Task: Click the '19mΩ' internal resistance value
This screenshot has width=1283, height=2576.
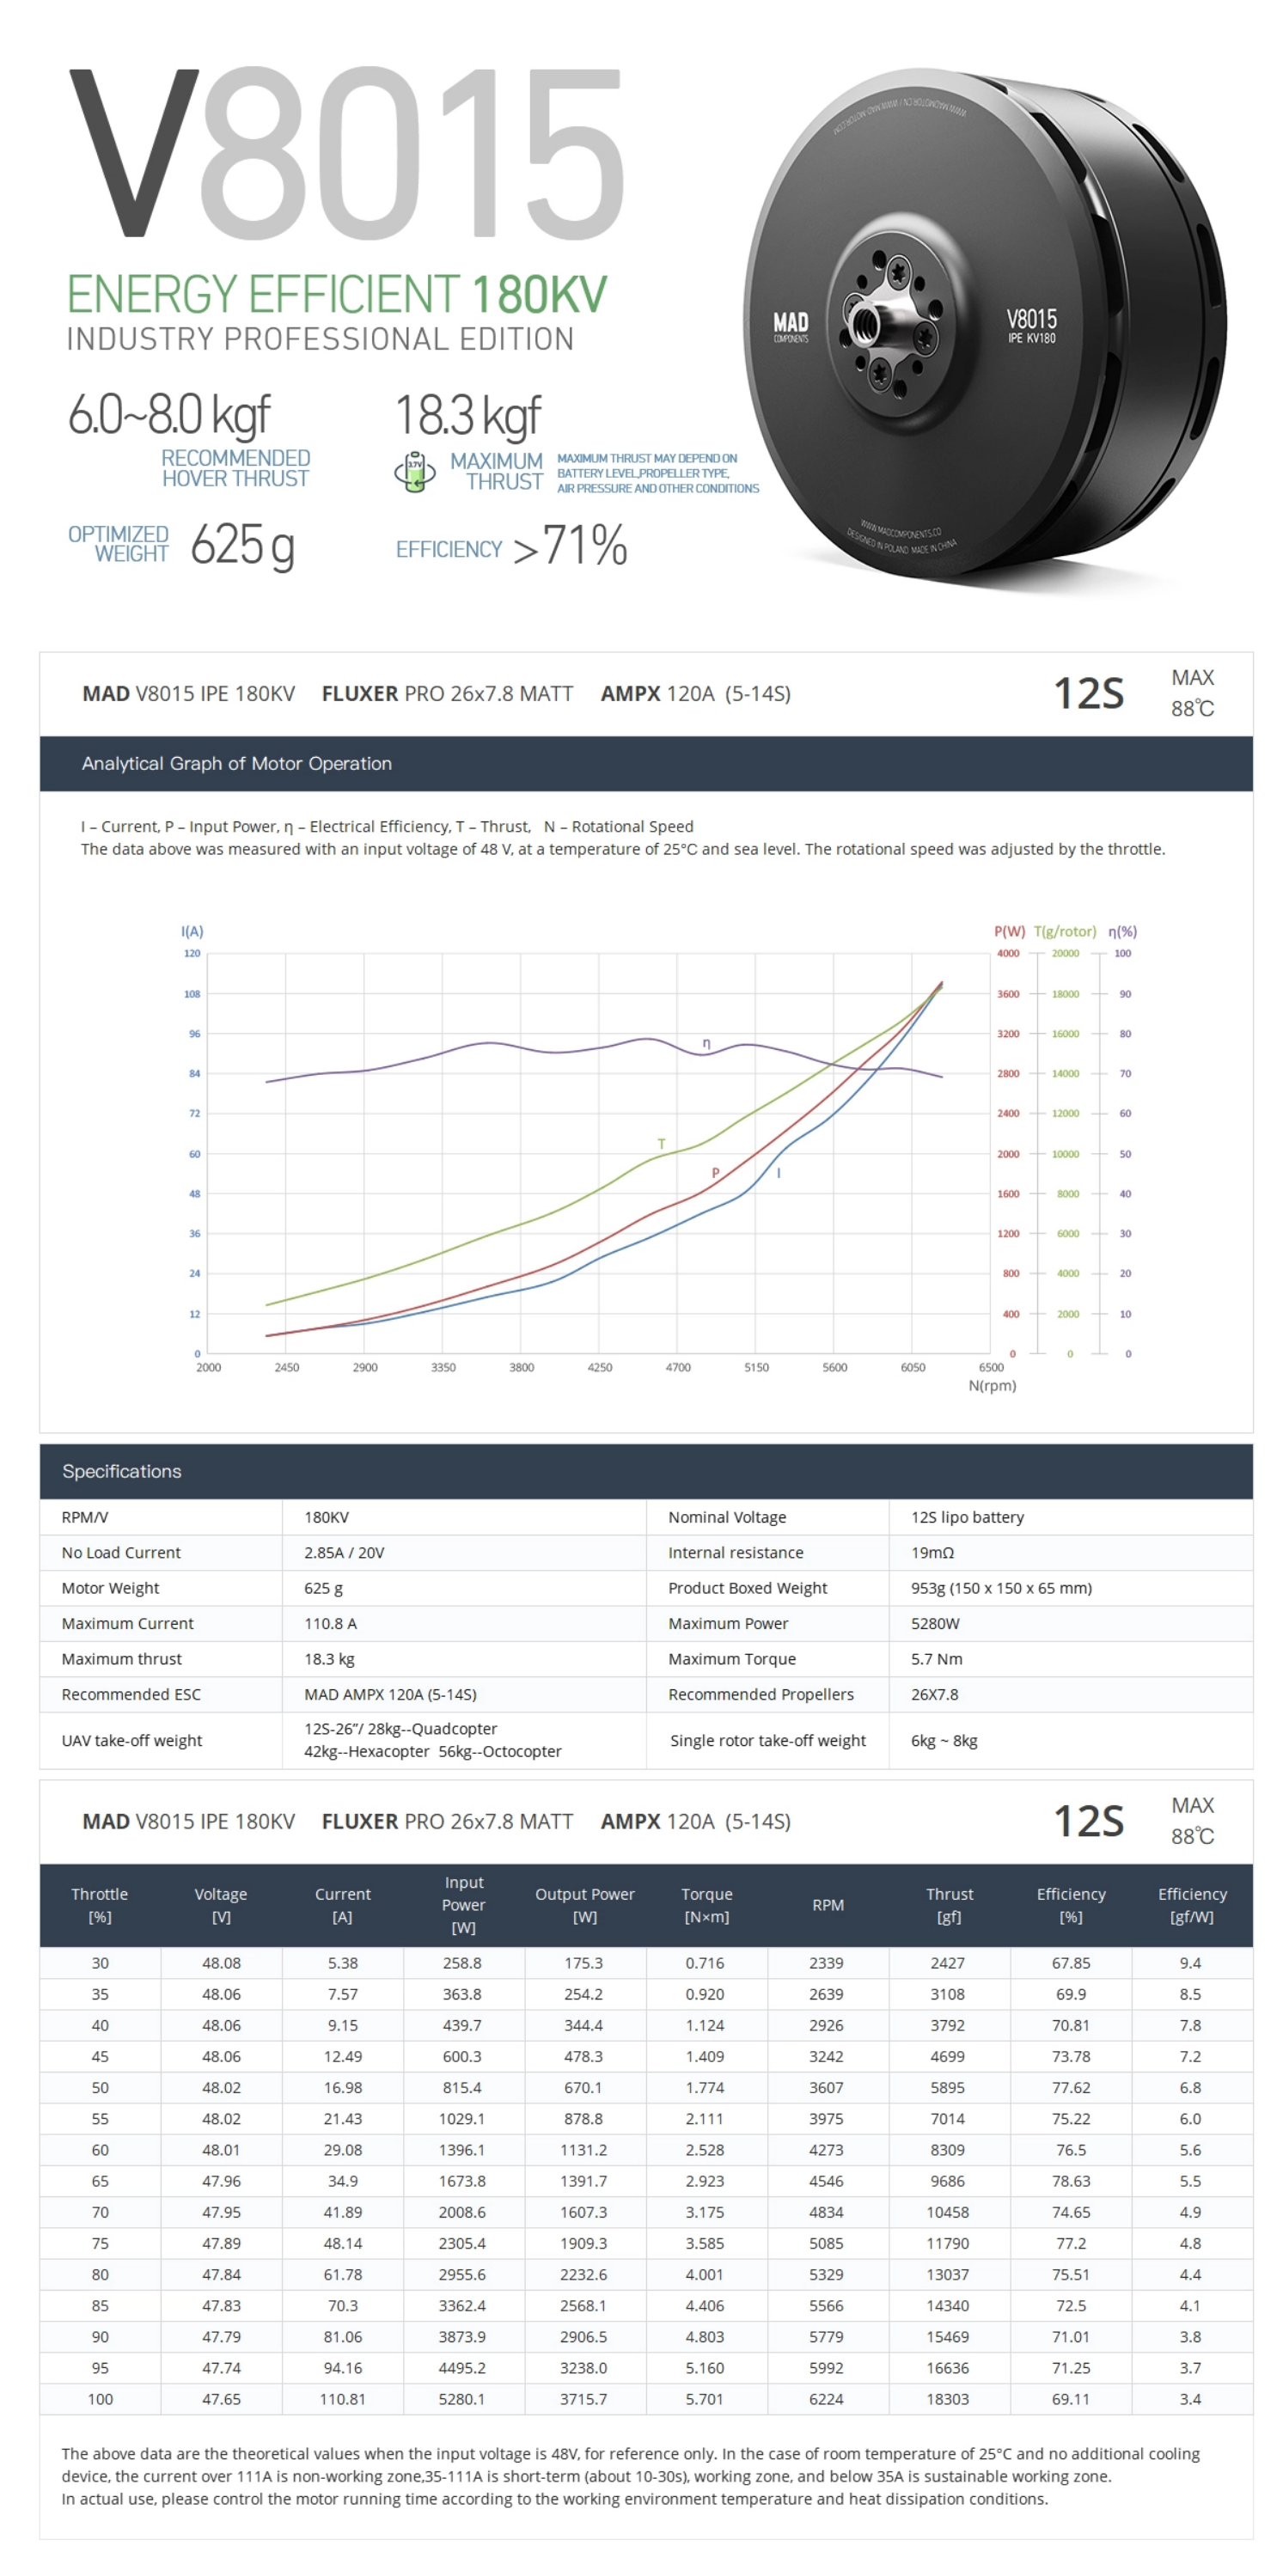Action: (932, 1552)
